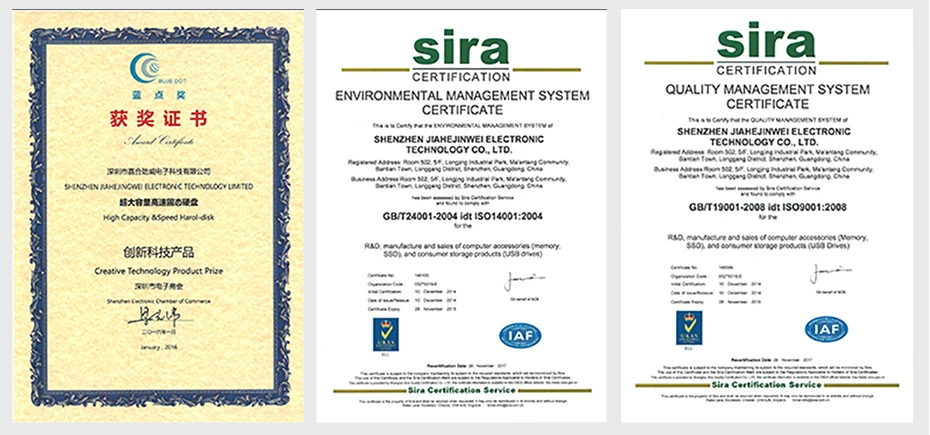Click 'Sira Certification Service' footer on Quality certificate
The width and height of the screenshot is (930, 435).
tap(766, 385)
